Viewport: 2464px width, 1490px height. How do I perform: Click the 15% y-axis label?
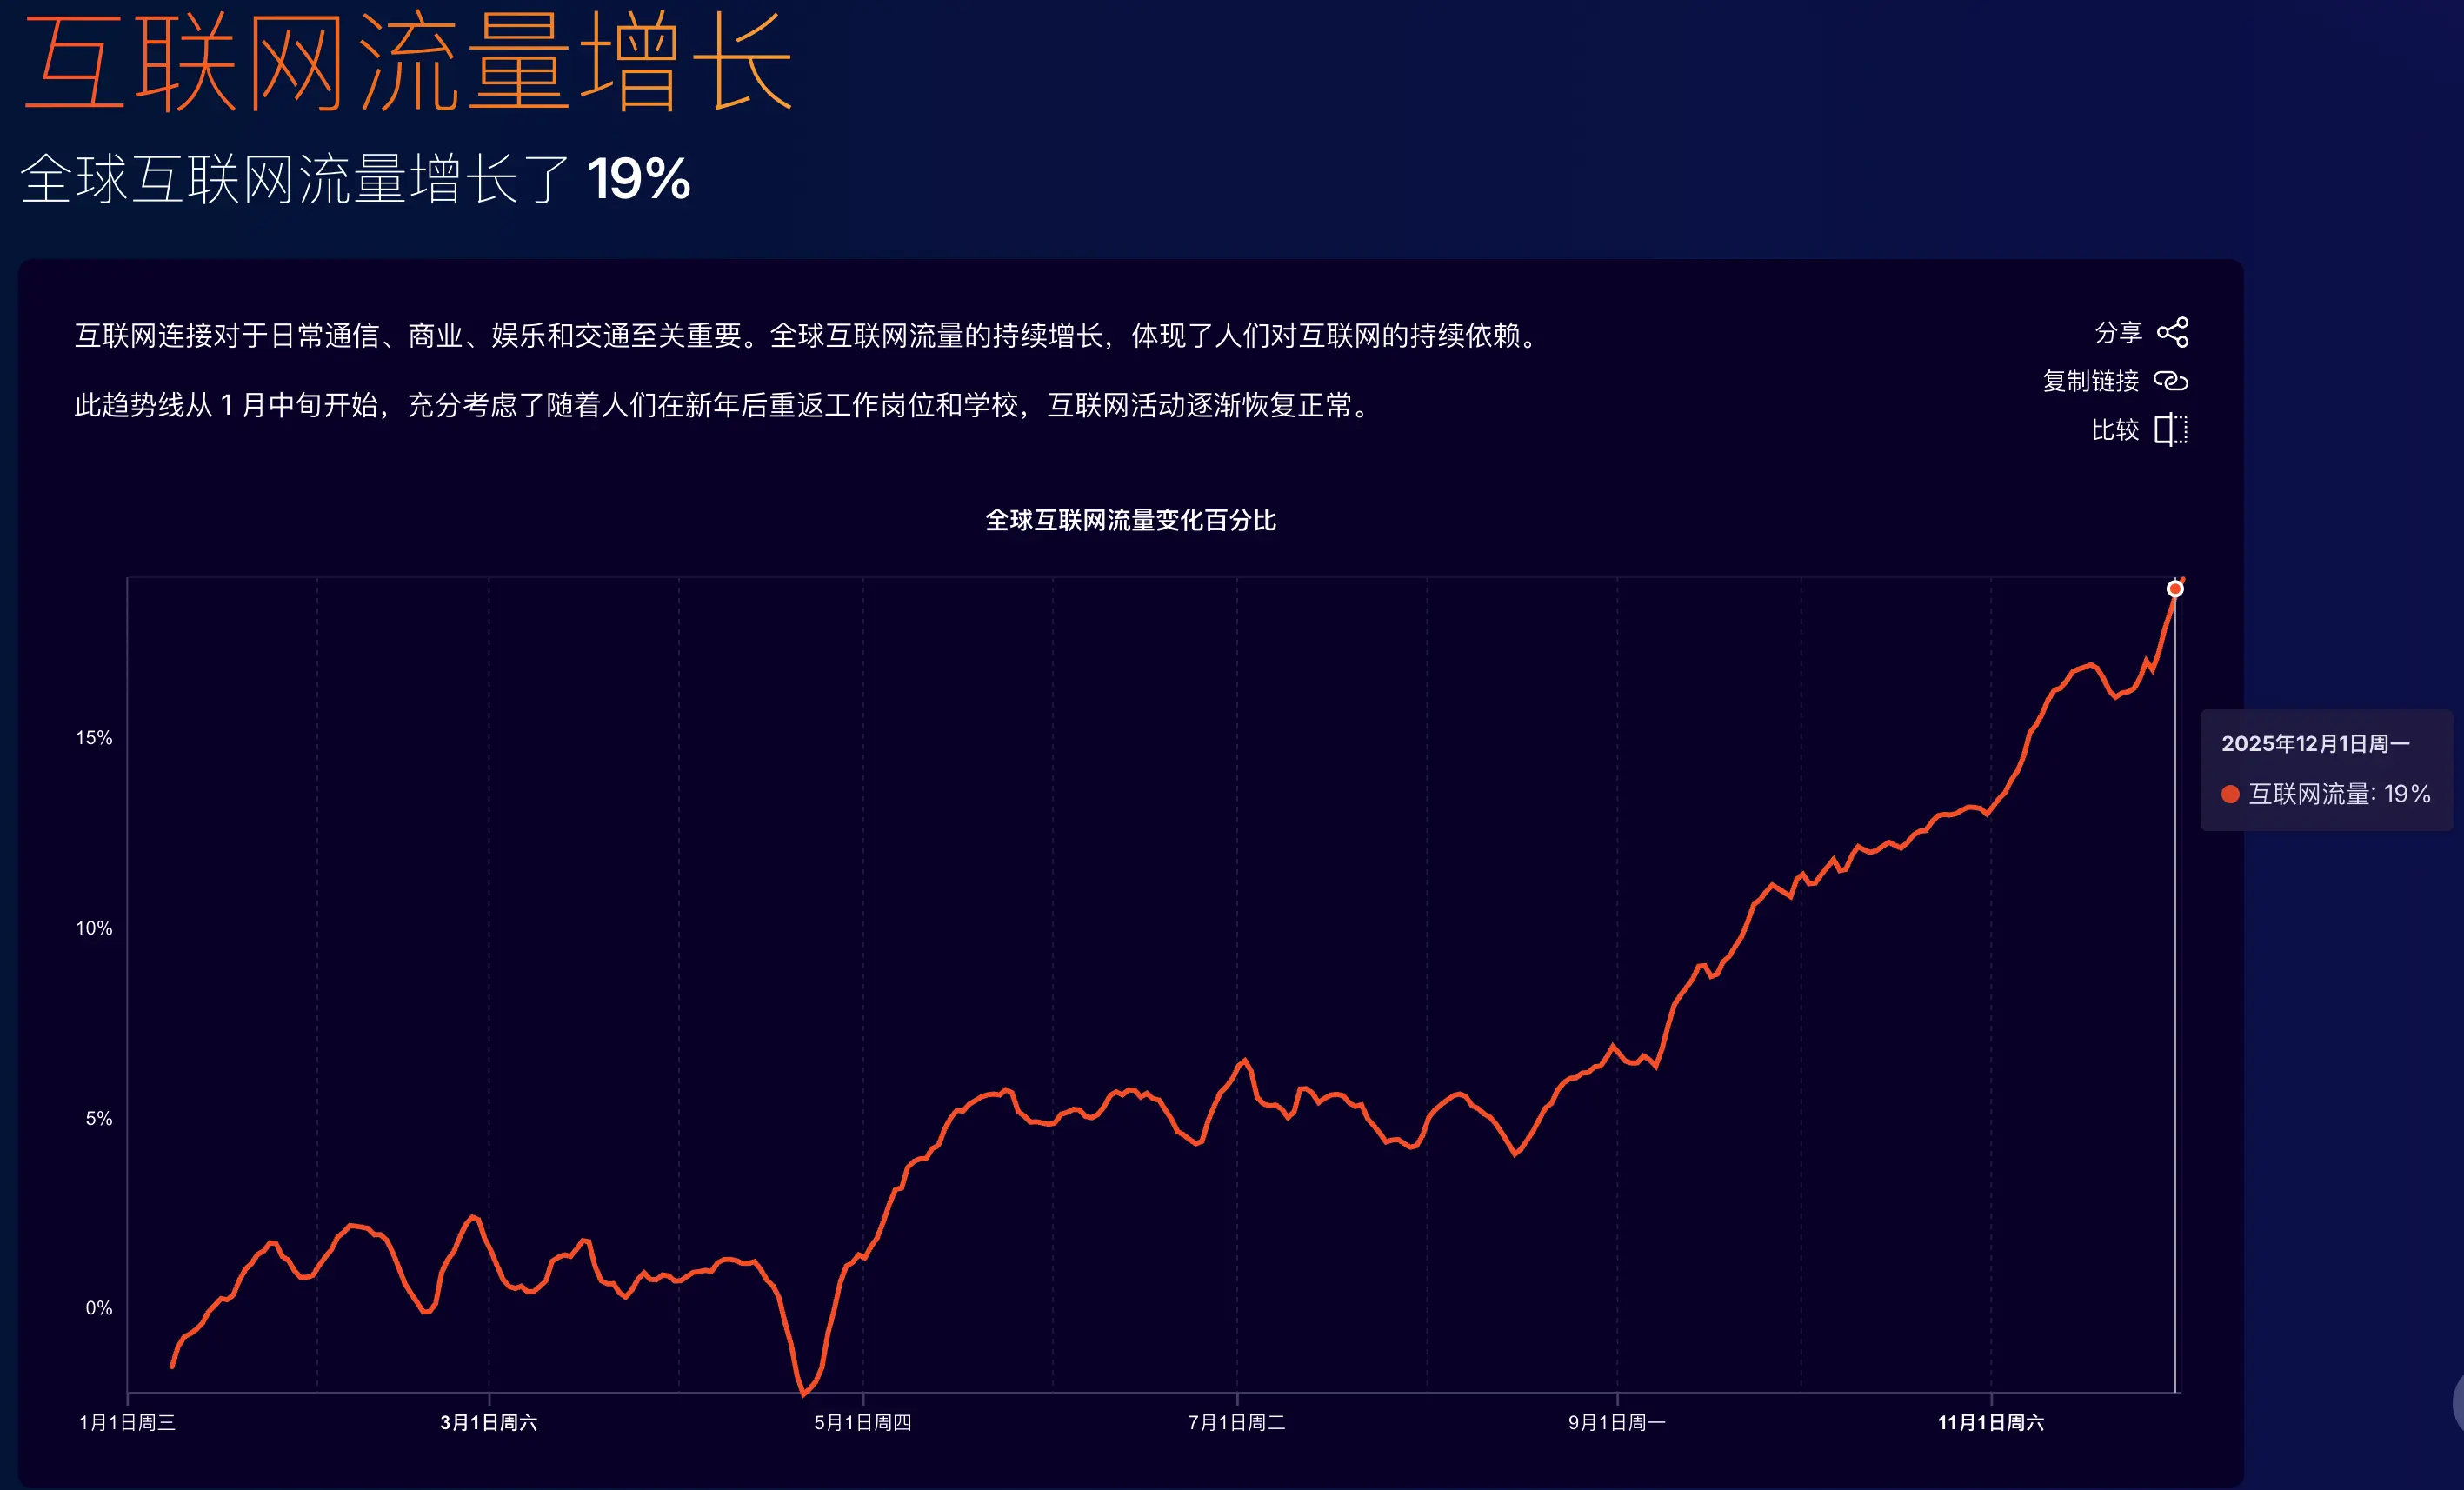tap(94, 738)
